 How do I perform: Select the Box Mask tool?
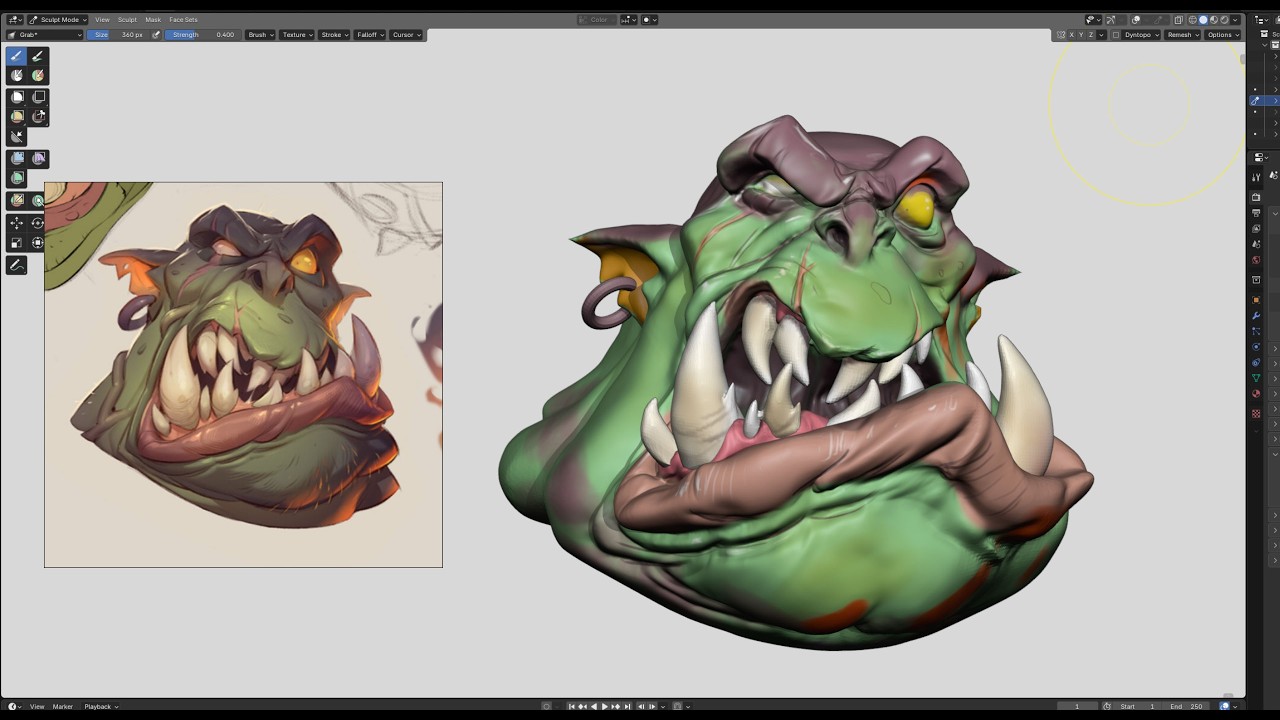point(16,97)
